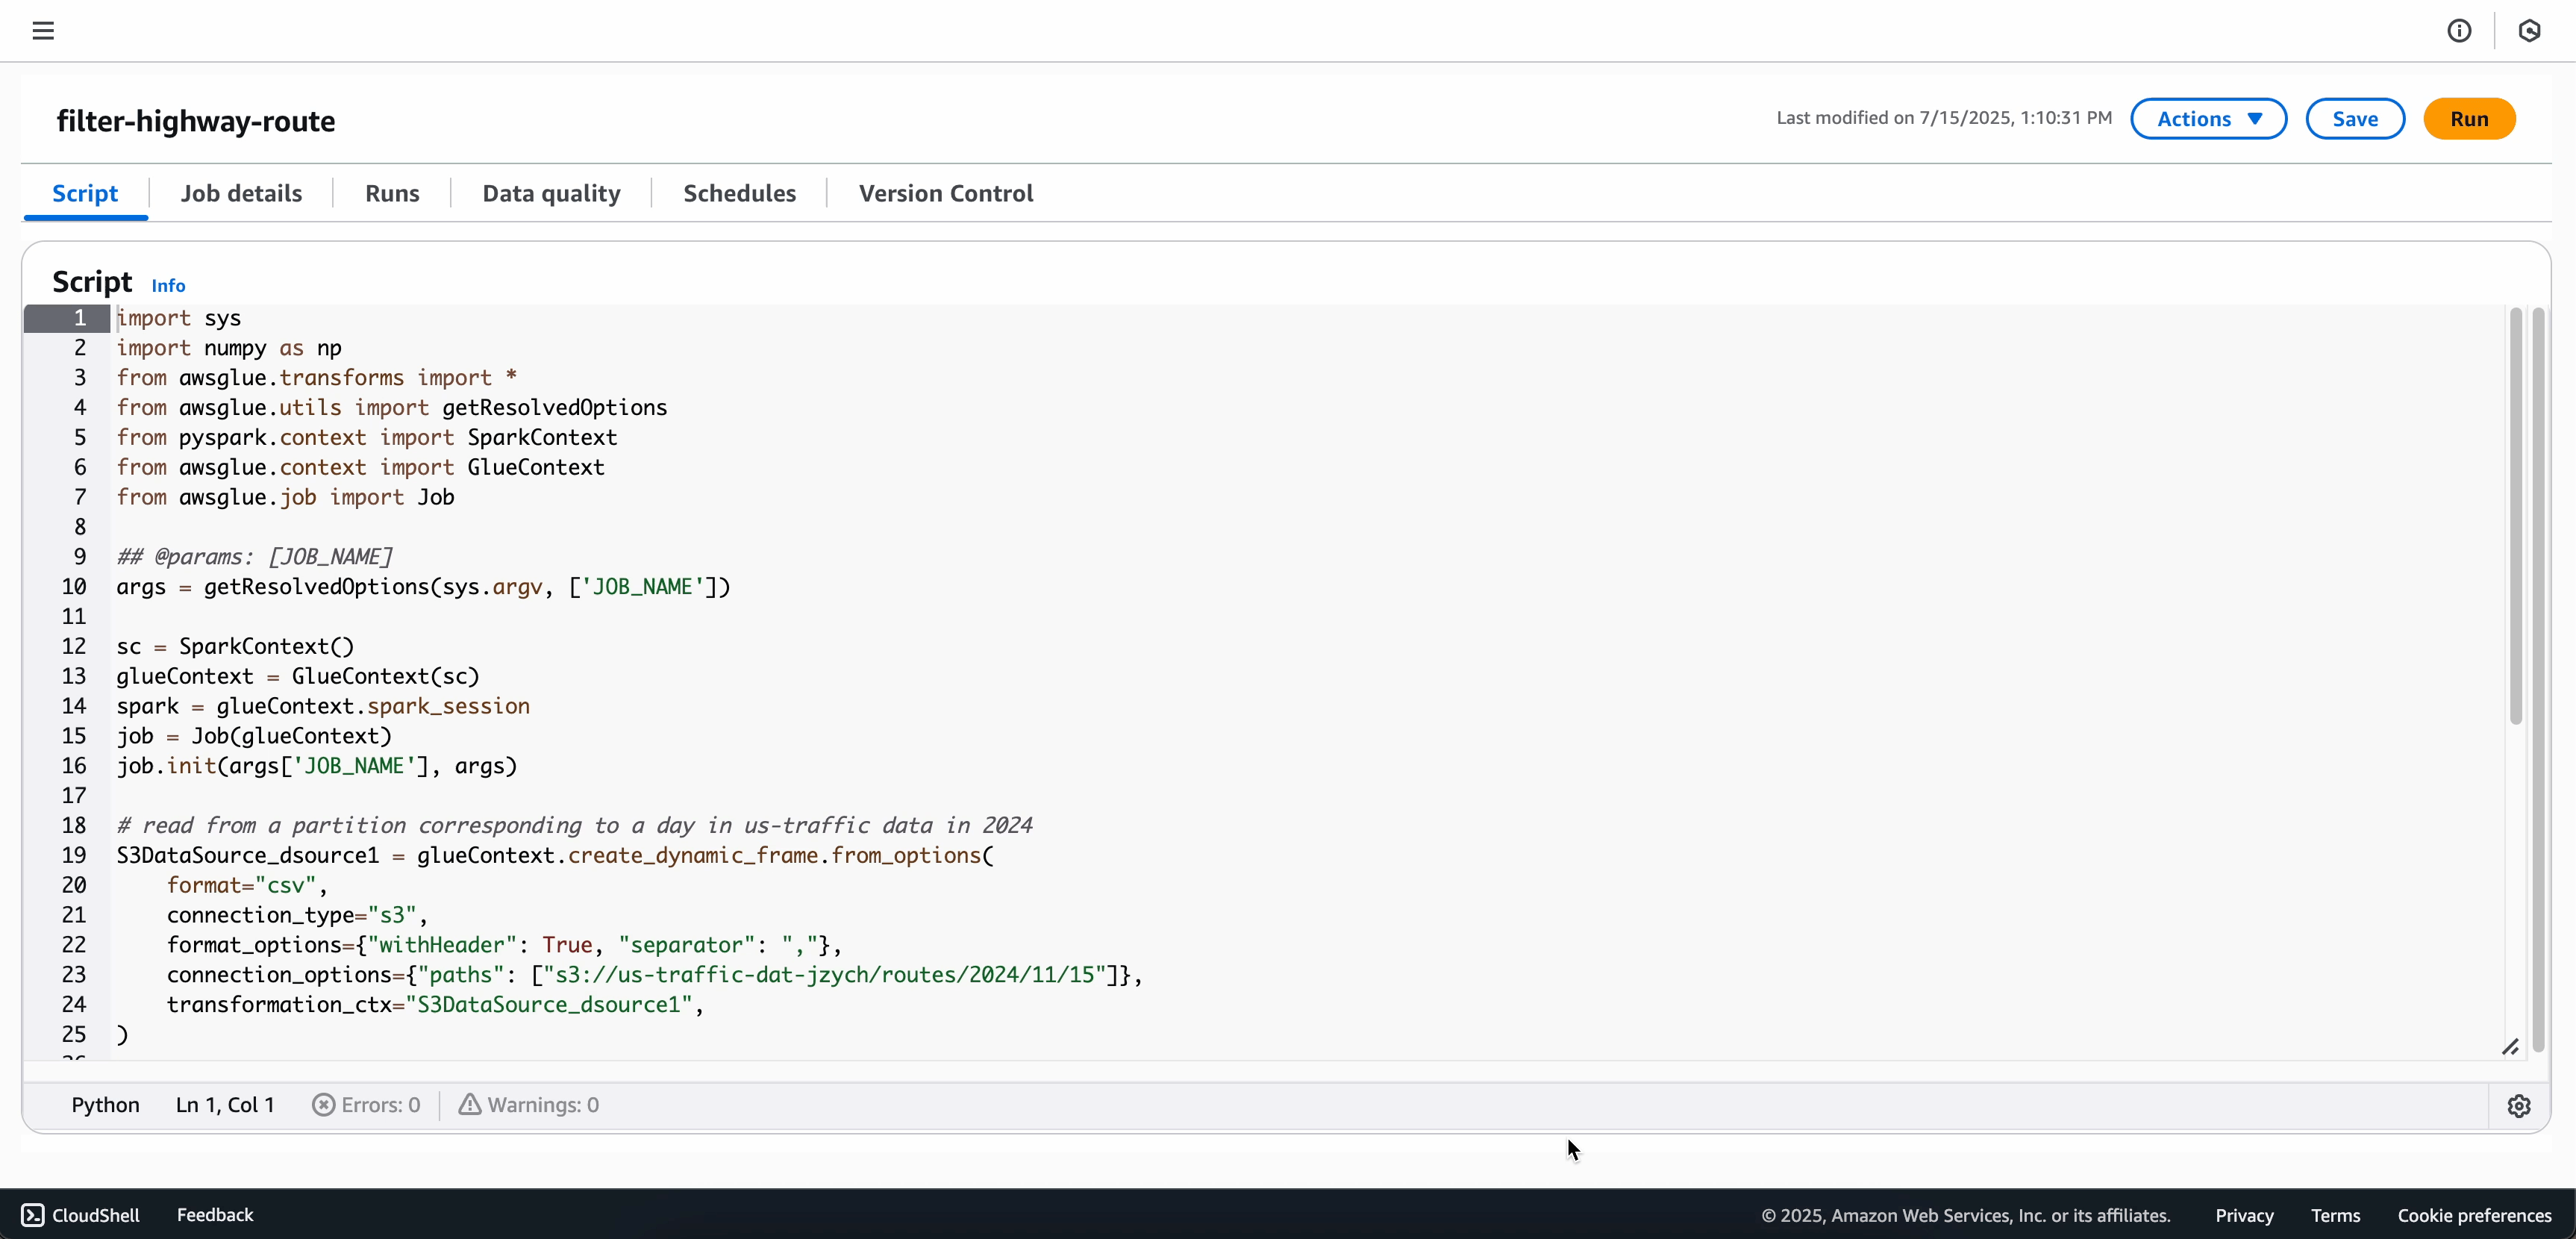This screenshot has width=2576, height=1239.
Task: Run the Glue job
Action: coord(2469,118)
